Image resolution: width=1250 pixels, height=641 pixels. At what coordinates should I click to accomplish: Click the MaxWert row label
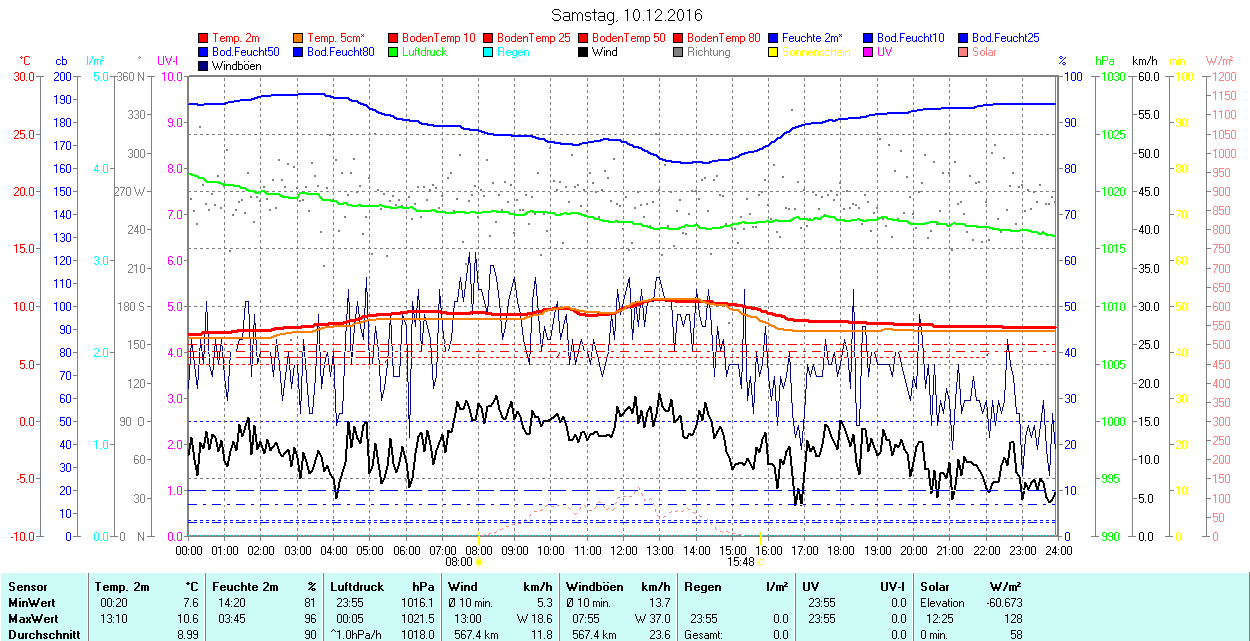click(x=31, y=619)
